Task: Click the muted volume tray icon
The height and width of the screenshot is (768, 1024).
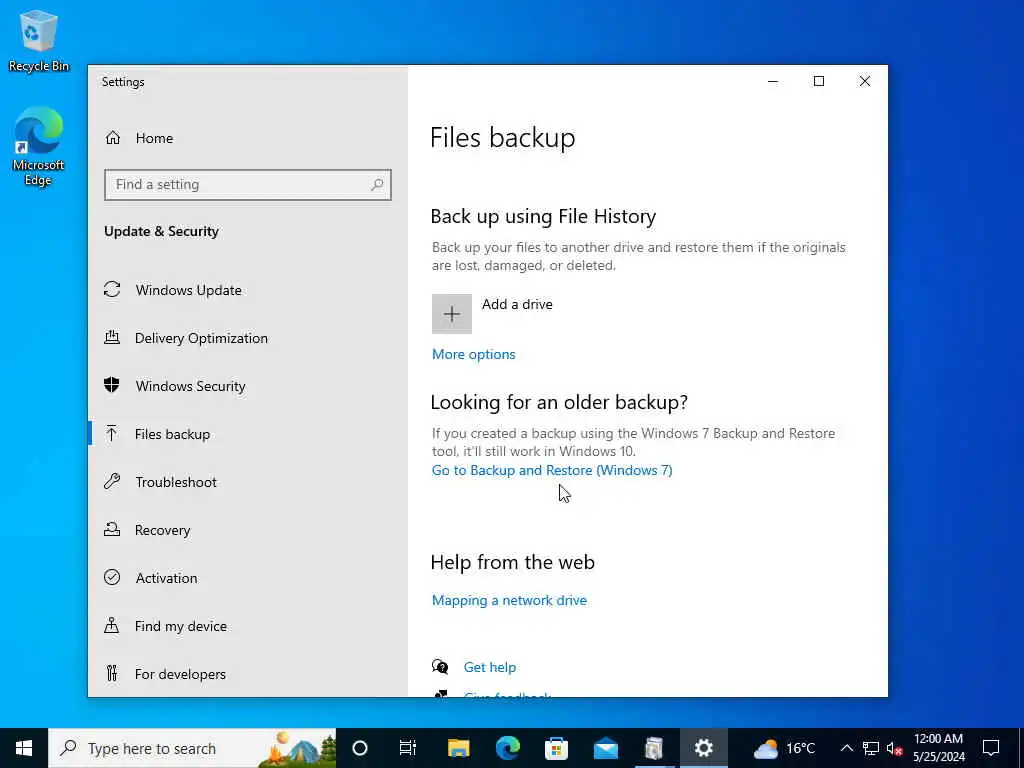Action: click(894, 748)
